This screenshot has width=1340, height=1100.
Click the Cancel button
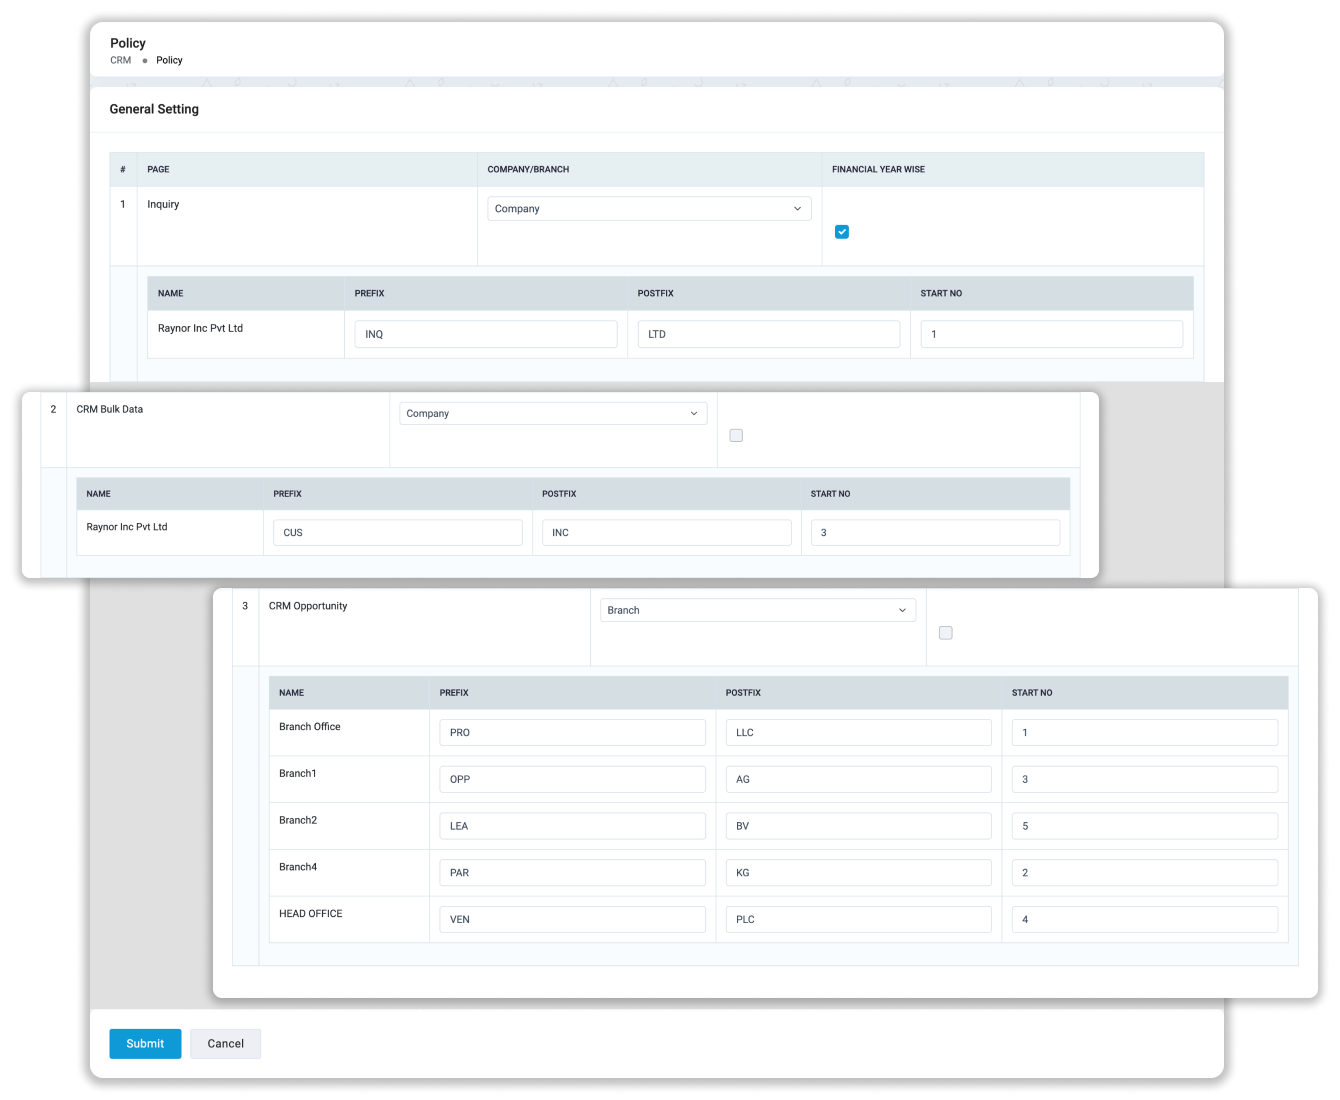225,1043
